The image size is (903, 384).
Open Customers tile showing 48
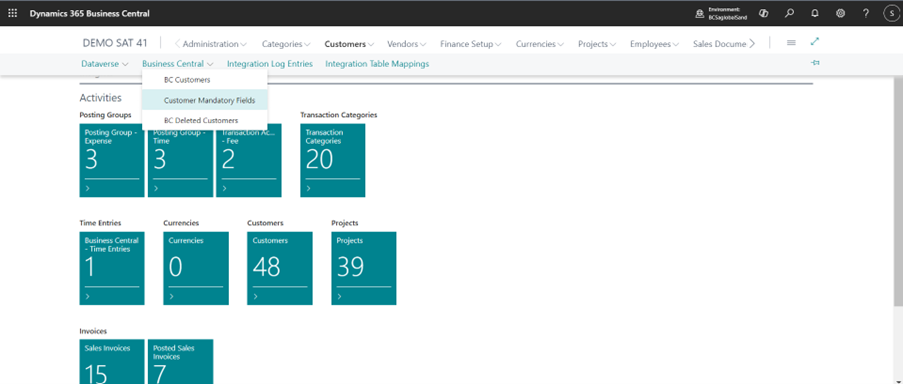280,268
